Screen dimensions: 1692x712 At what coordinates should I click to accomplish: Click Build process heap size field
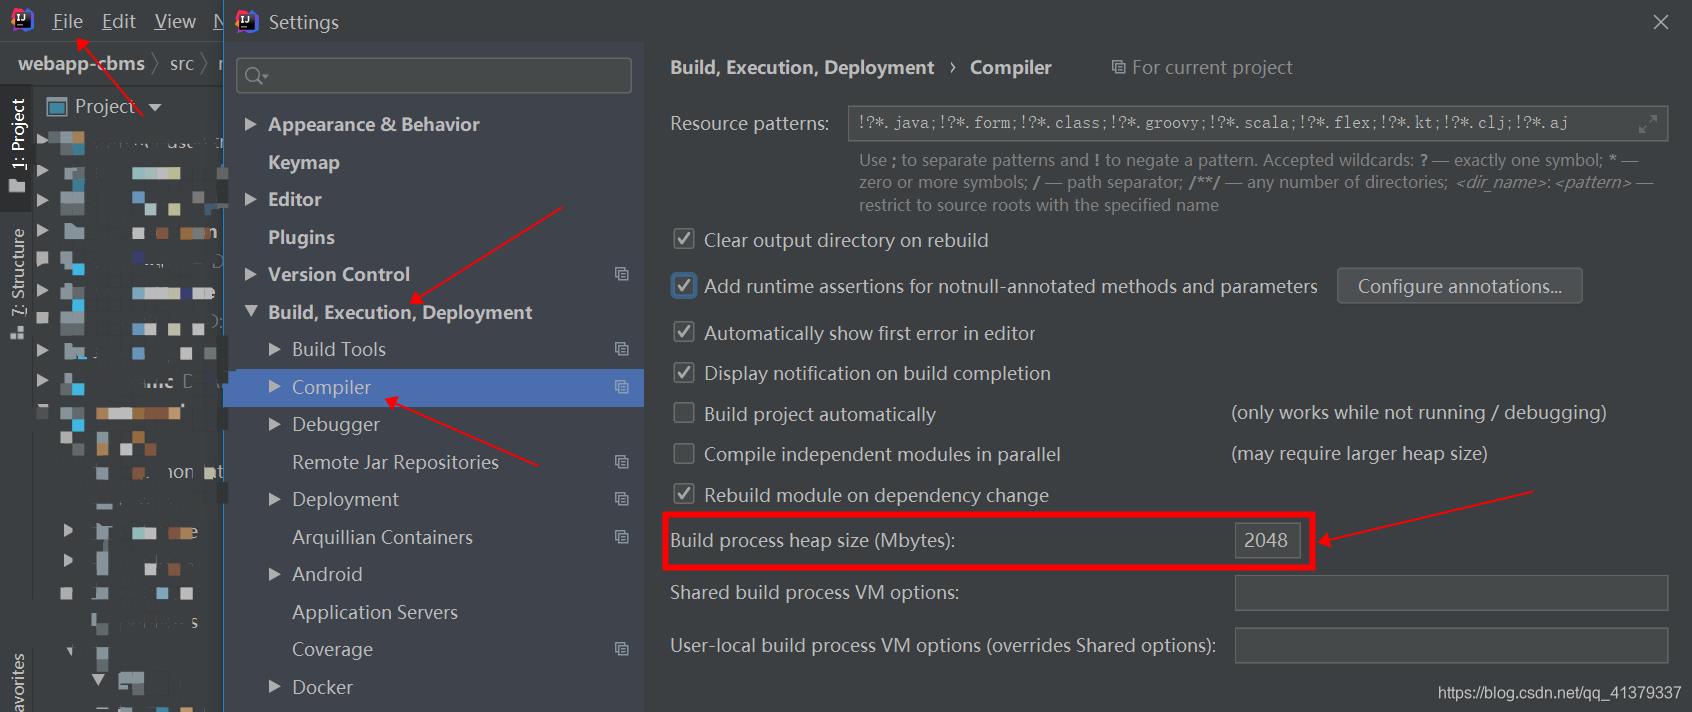(x=1267, y=540)
